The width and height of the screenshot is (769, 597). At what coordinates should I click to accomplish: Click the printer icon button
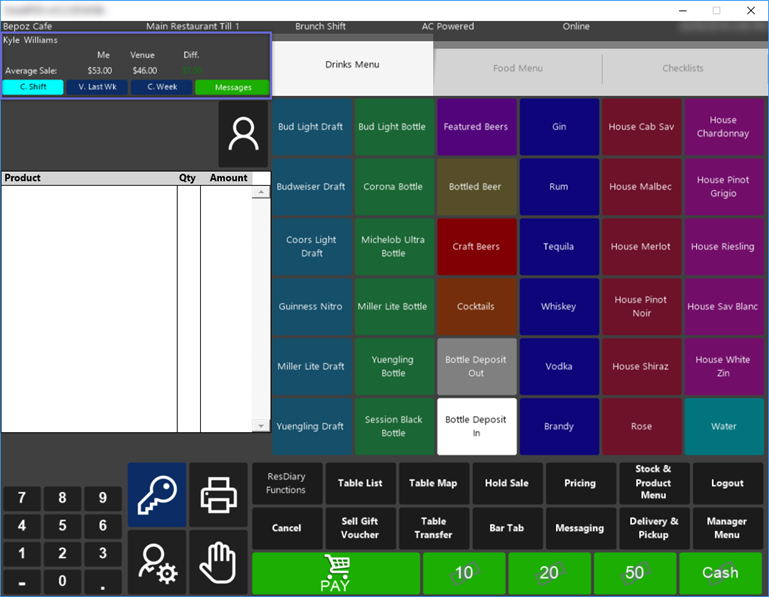pyautogui.click(x=218, y=494)
